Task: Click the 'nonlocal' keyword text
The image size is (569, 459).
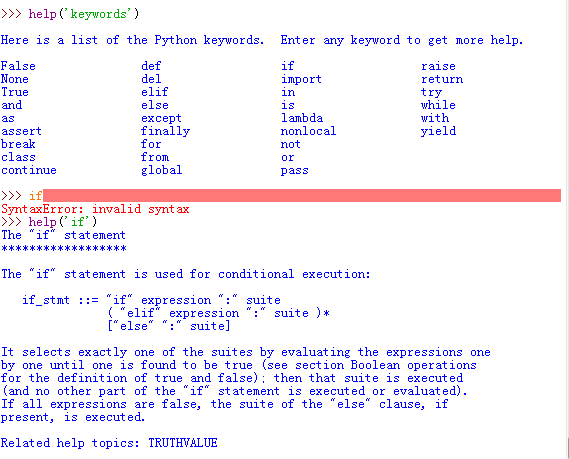Action: (x=308, y=131)
